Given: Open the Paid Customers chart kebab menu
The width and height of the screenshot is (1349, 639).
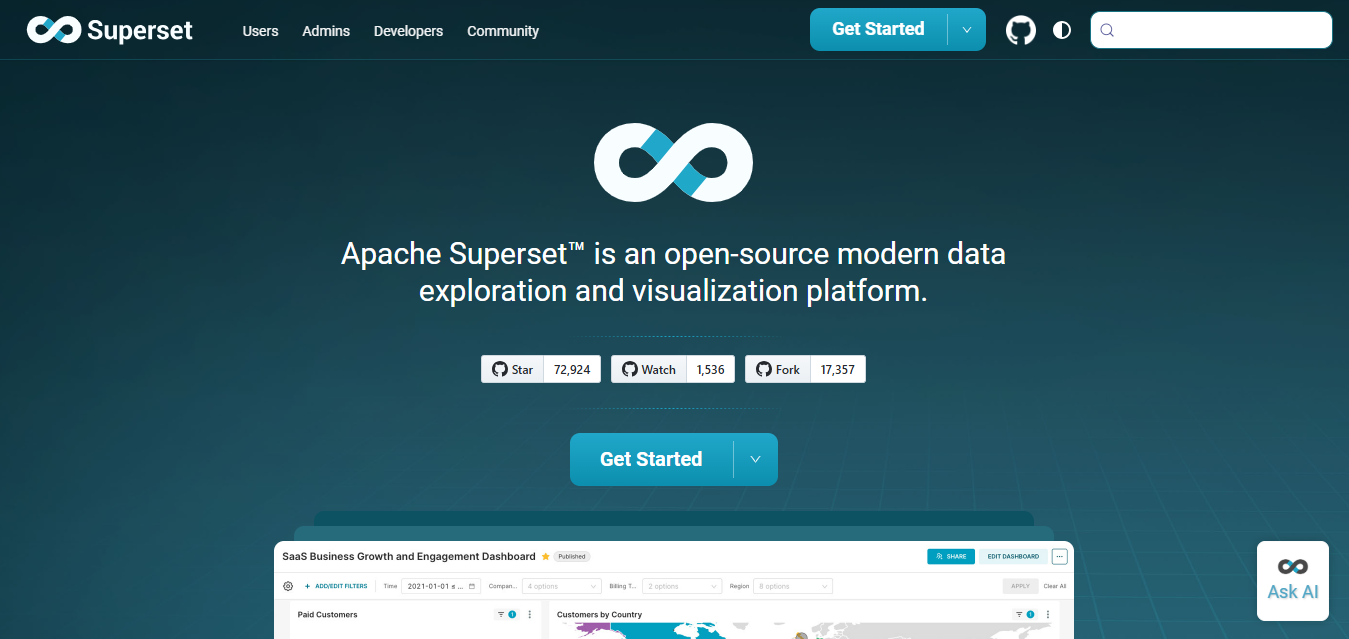Looking at the screenshot, I should click(x=530, y=614).
